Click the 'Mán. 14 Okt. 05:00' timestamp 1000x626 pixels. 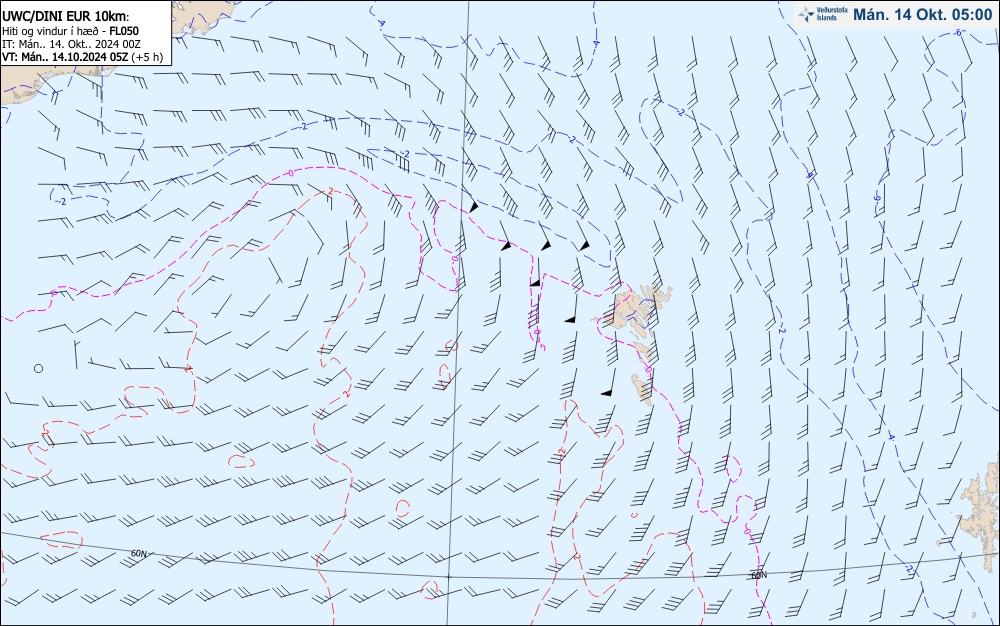click(x=922, y=15)
